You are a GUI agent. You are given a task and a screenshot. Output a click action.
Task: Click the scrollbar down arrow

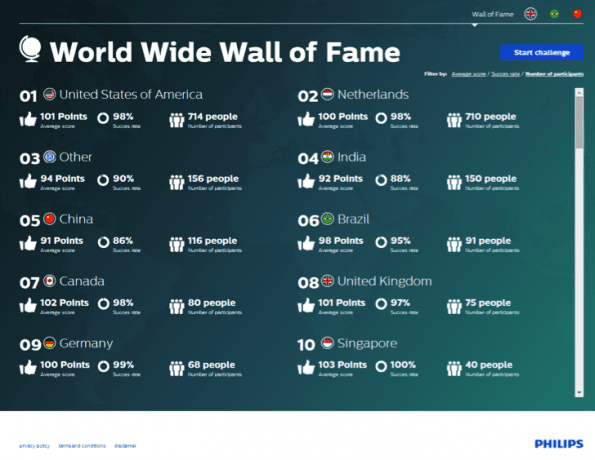(x=579, y=393)
